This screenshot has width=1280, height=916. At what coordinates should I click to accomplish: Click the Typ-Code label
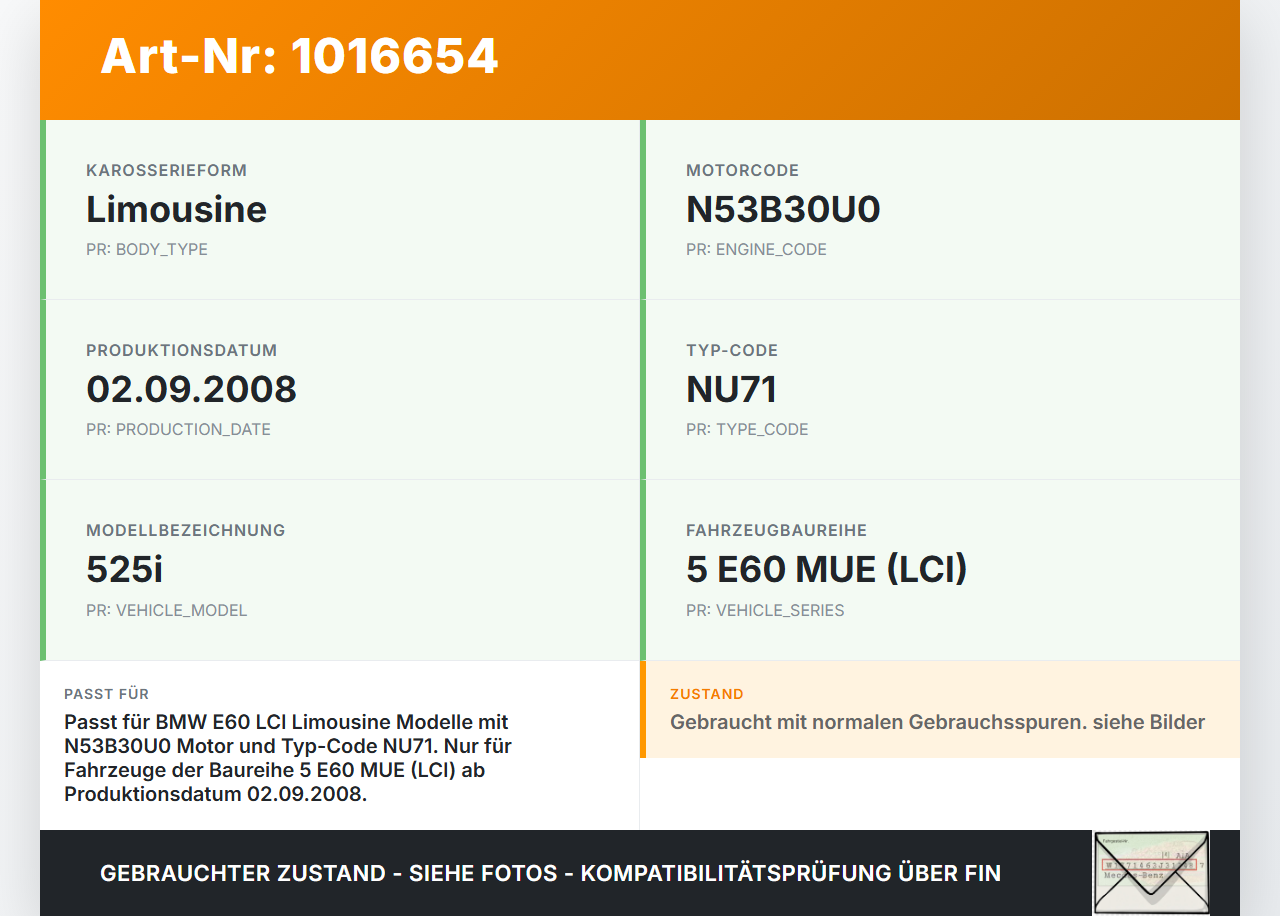[731, 351]
